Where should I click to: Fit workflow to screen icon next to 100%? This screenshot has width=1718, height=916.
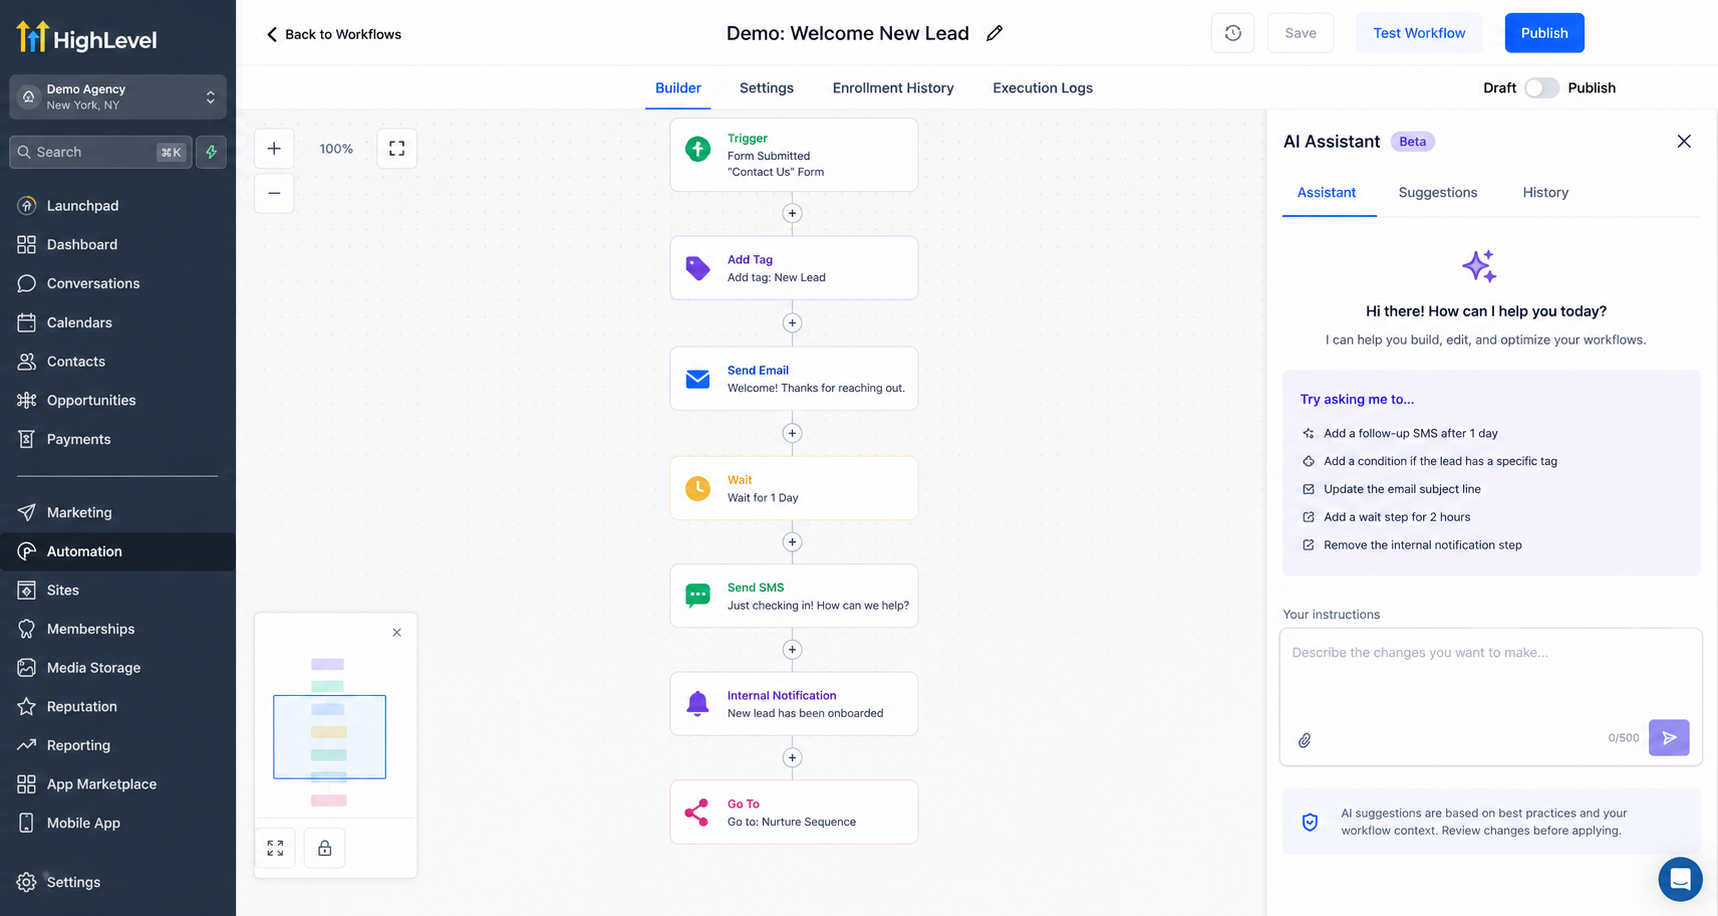tap(397, 148)
